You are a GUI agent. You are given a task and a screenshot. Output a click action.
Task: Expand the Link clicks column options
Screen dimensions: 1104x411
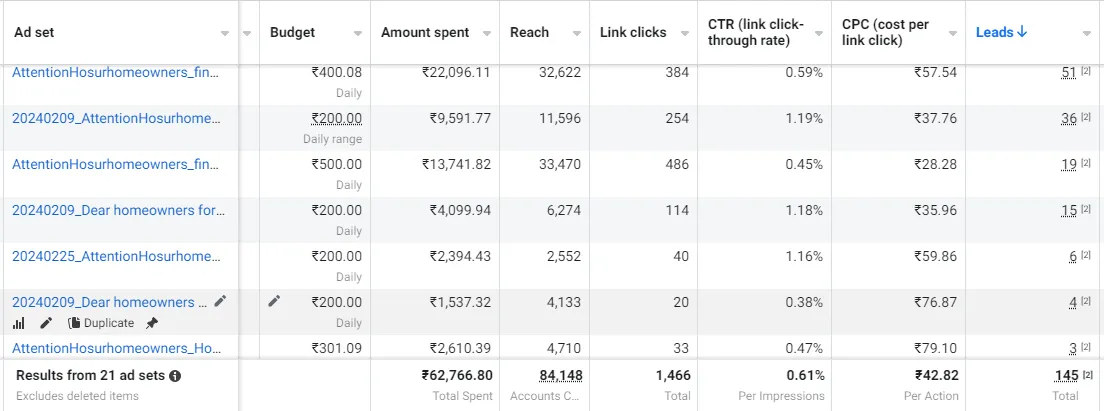pos(684,33)
